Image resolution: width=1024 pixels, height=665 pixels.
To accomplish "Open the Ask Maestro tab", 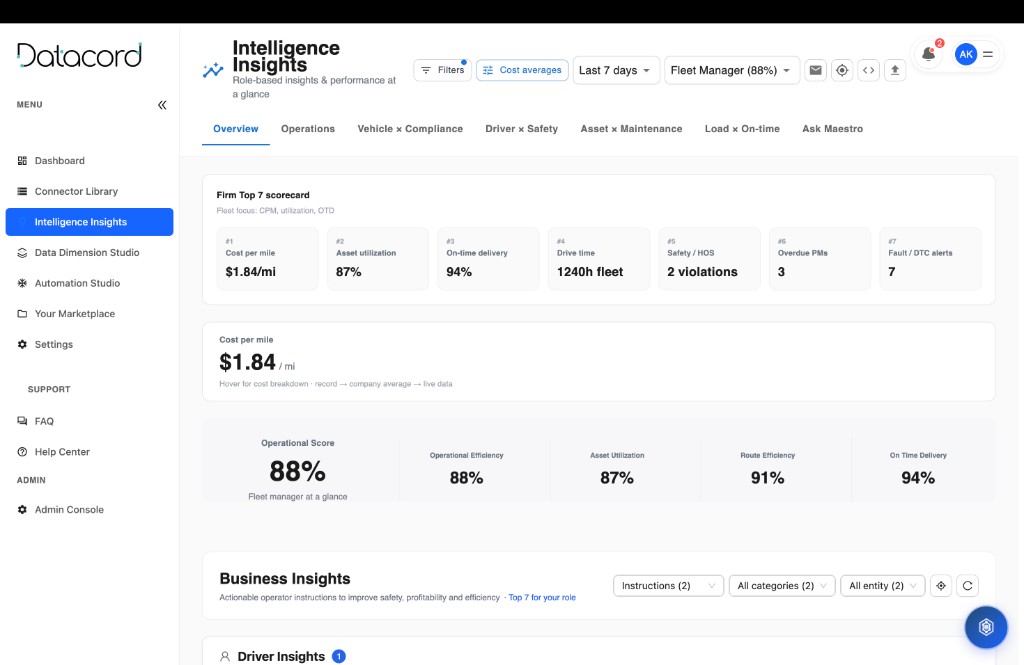I will pyautogui.click(x=833, y=129).
